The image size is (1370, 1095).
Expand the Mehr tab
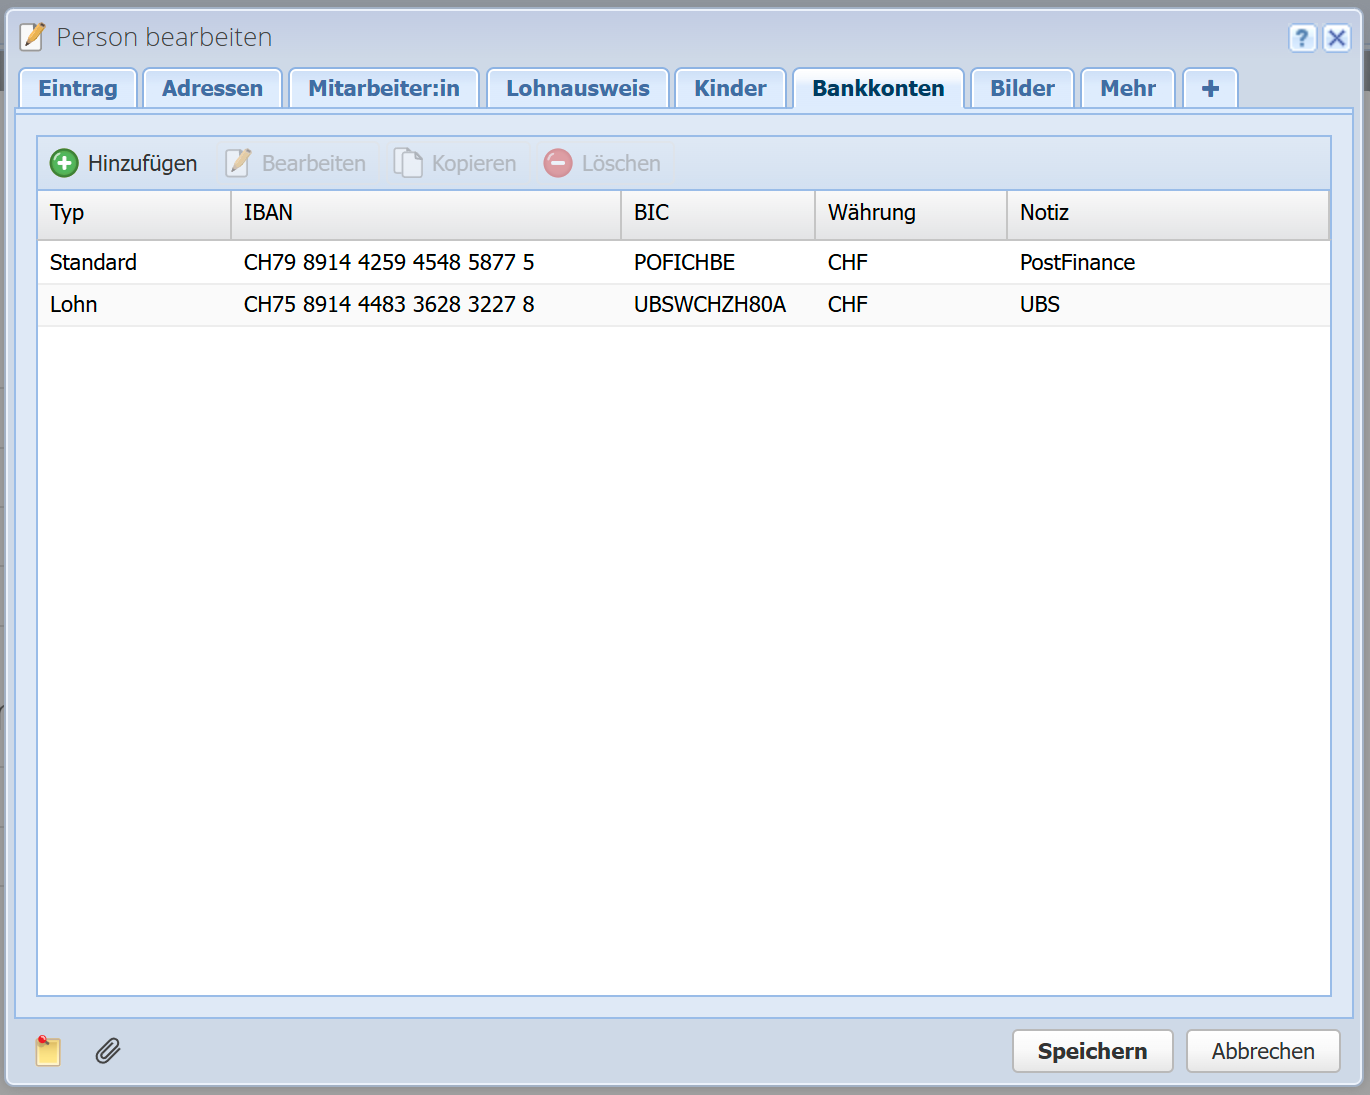point(1128,88)
